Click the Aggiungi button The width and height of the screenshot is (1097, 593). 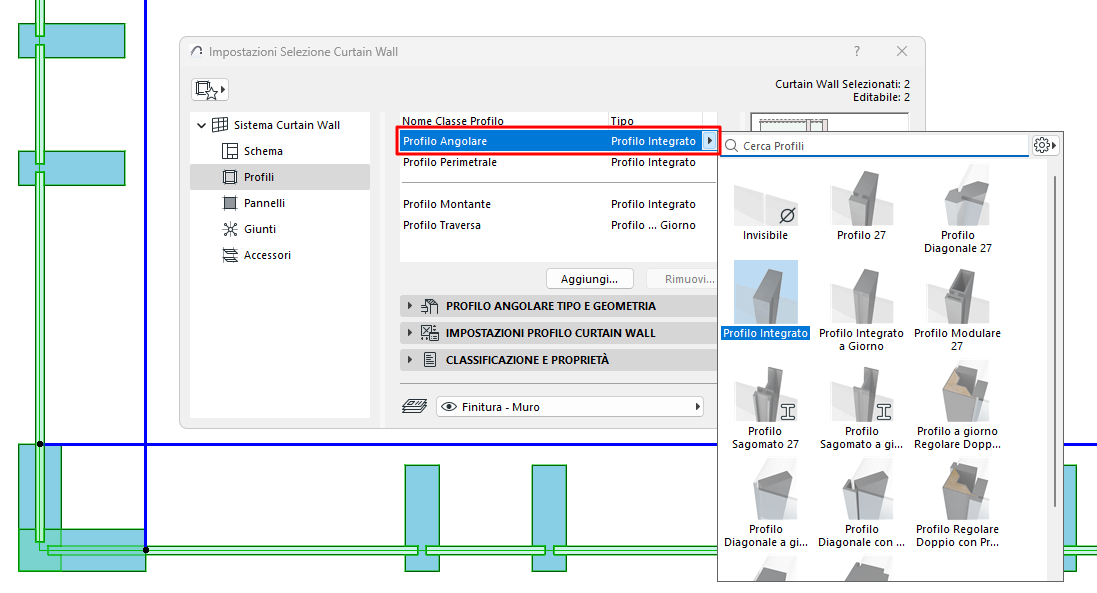(589, 279)
